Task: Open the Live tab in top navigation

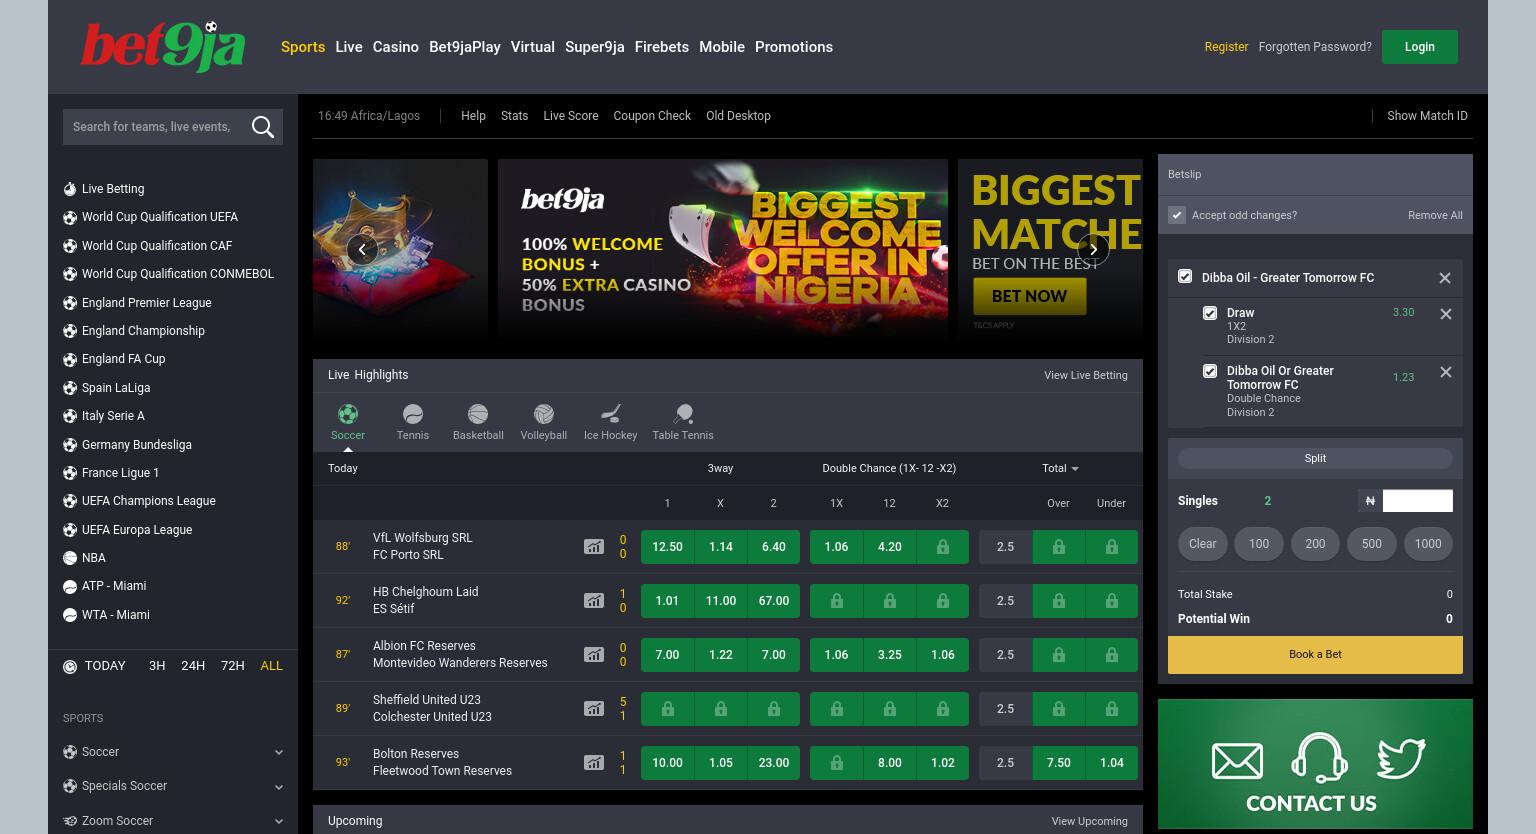Action: coord(349,47)
